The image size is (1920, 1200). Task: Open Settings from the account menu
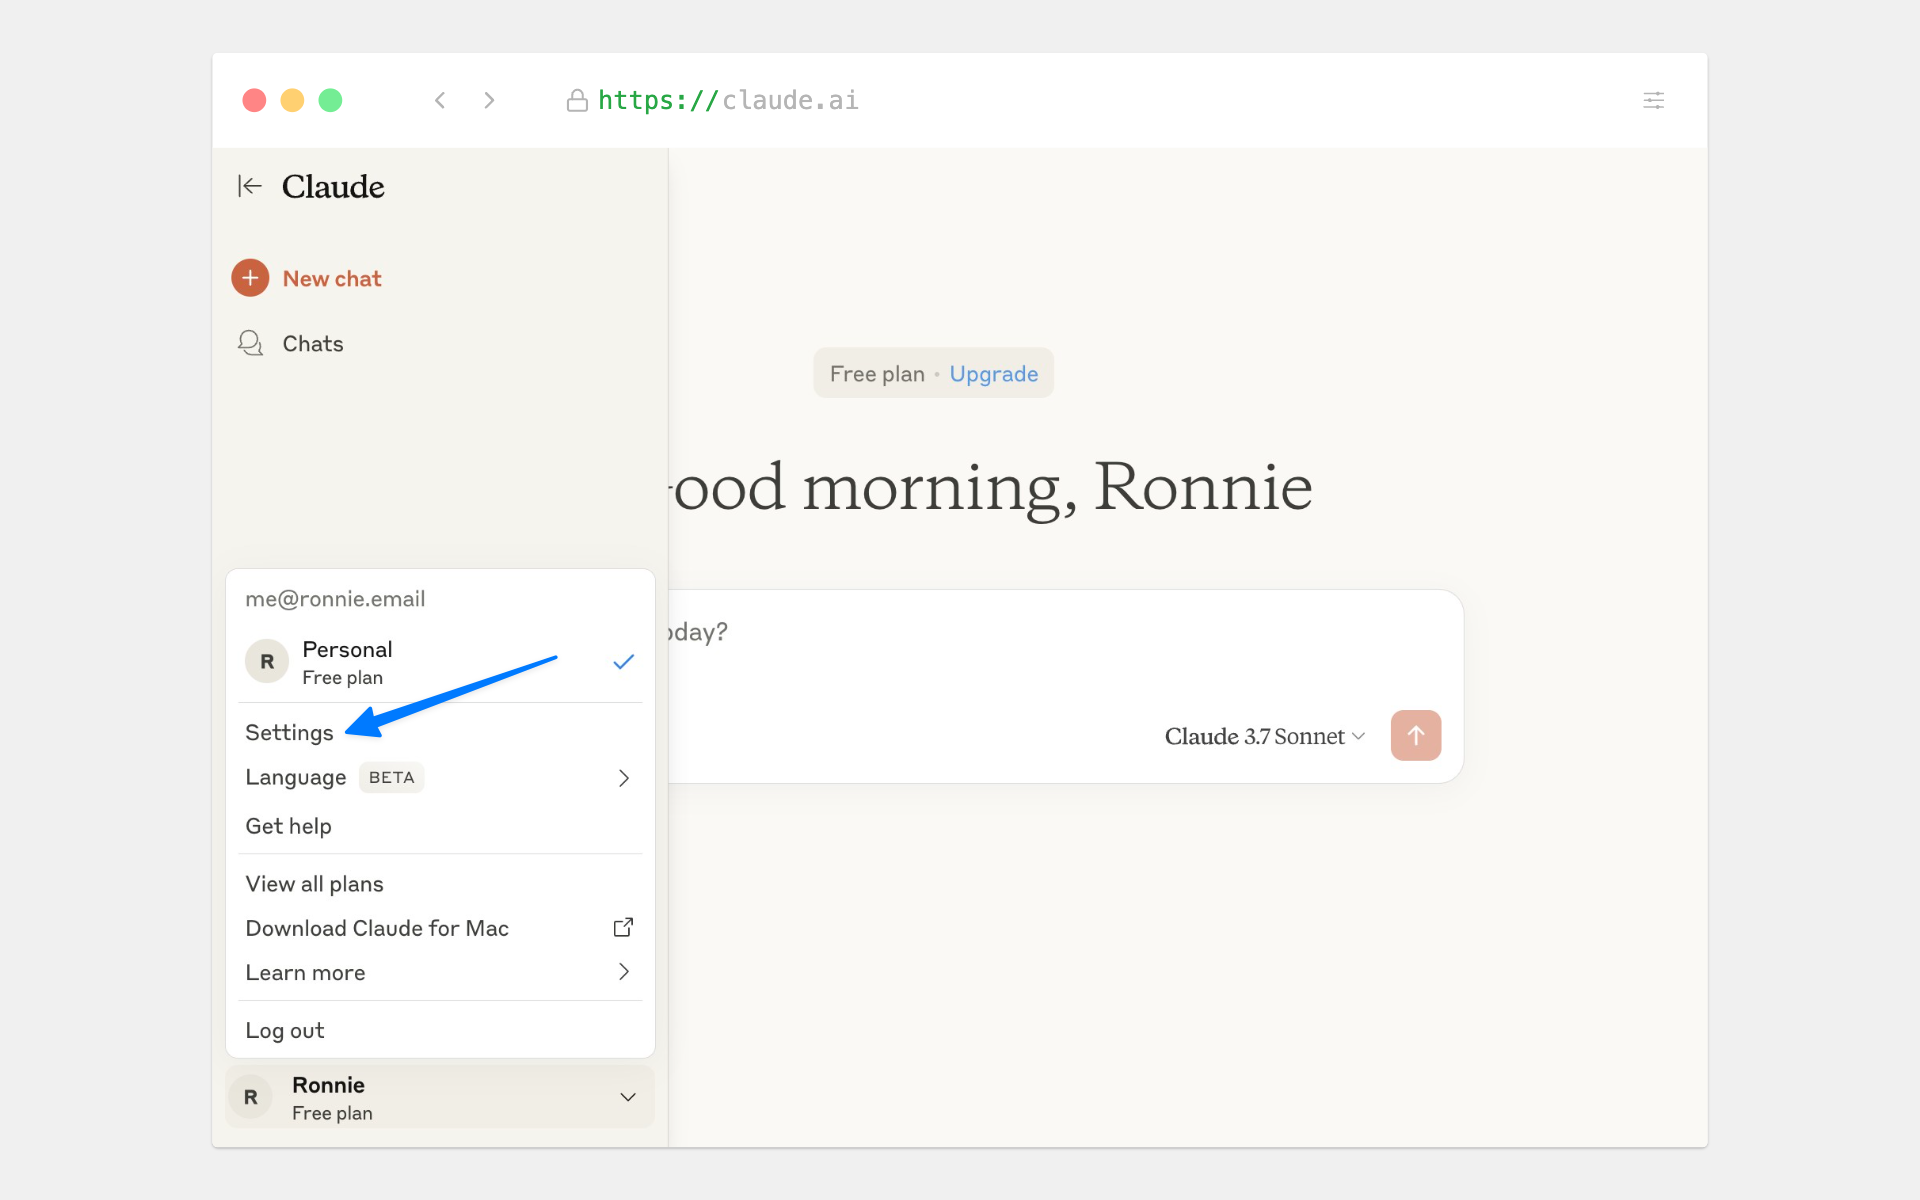click(289, 733)
